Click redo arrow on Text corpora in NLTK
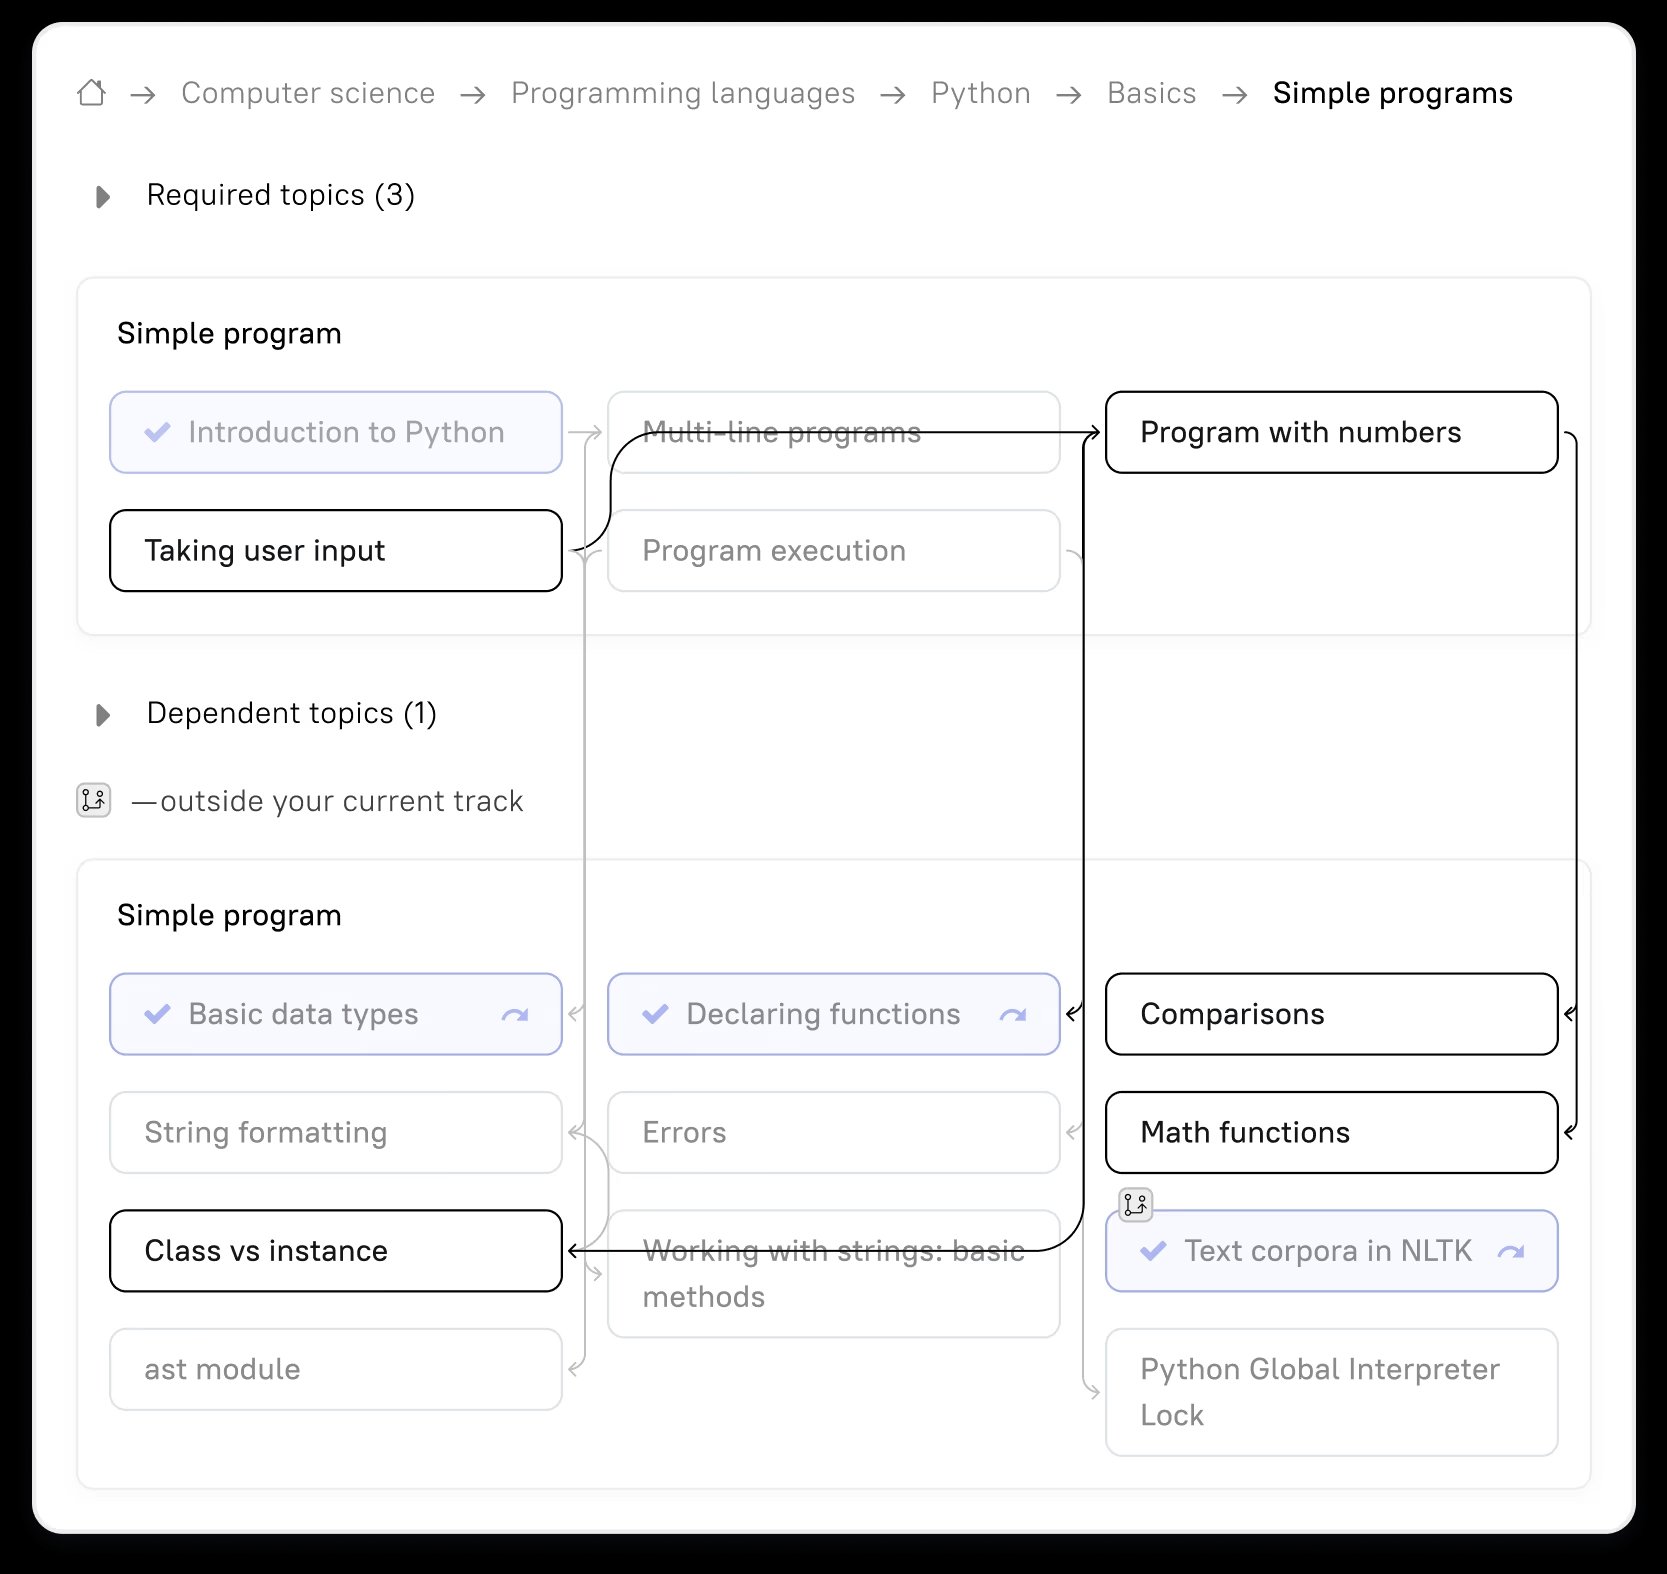This screenshot has height=1574, width=1667. point(1511,1251)
